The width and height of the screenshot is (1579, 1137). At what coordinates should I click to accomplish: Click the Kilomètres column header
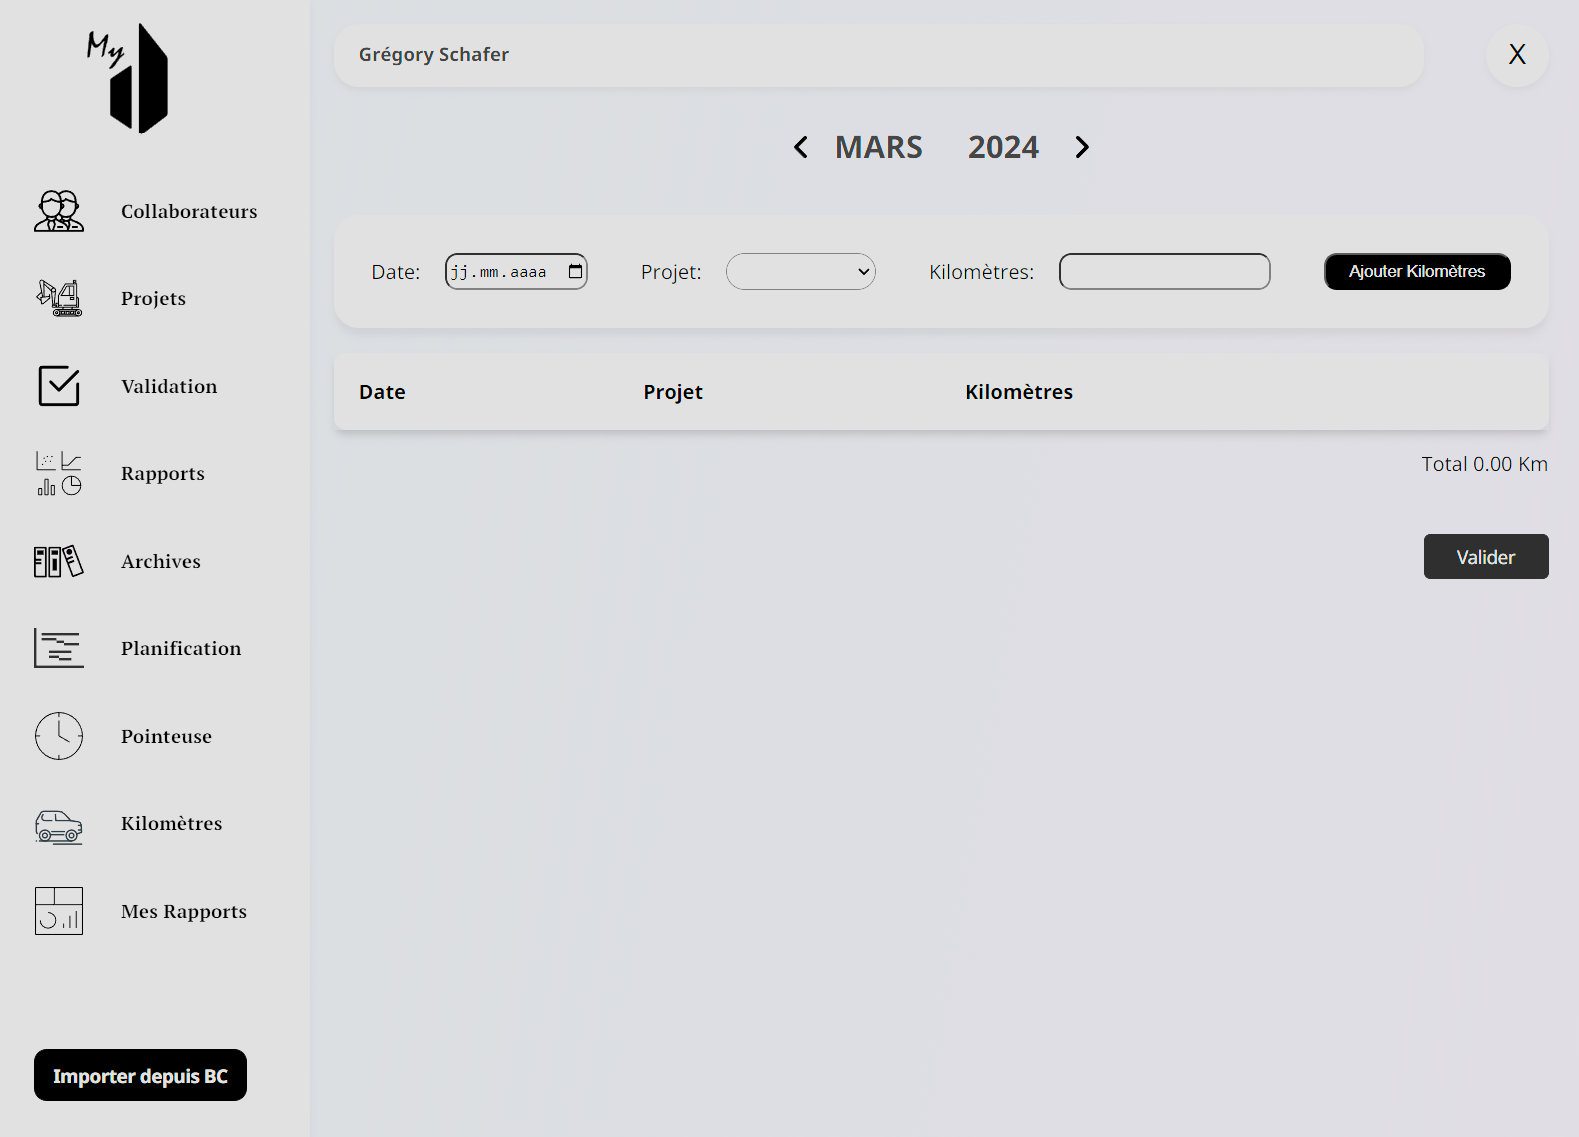coord(1019,392)
